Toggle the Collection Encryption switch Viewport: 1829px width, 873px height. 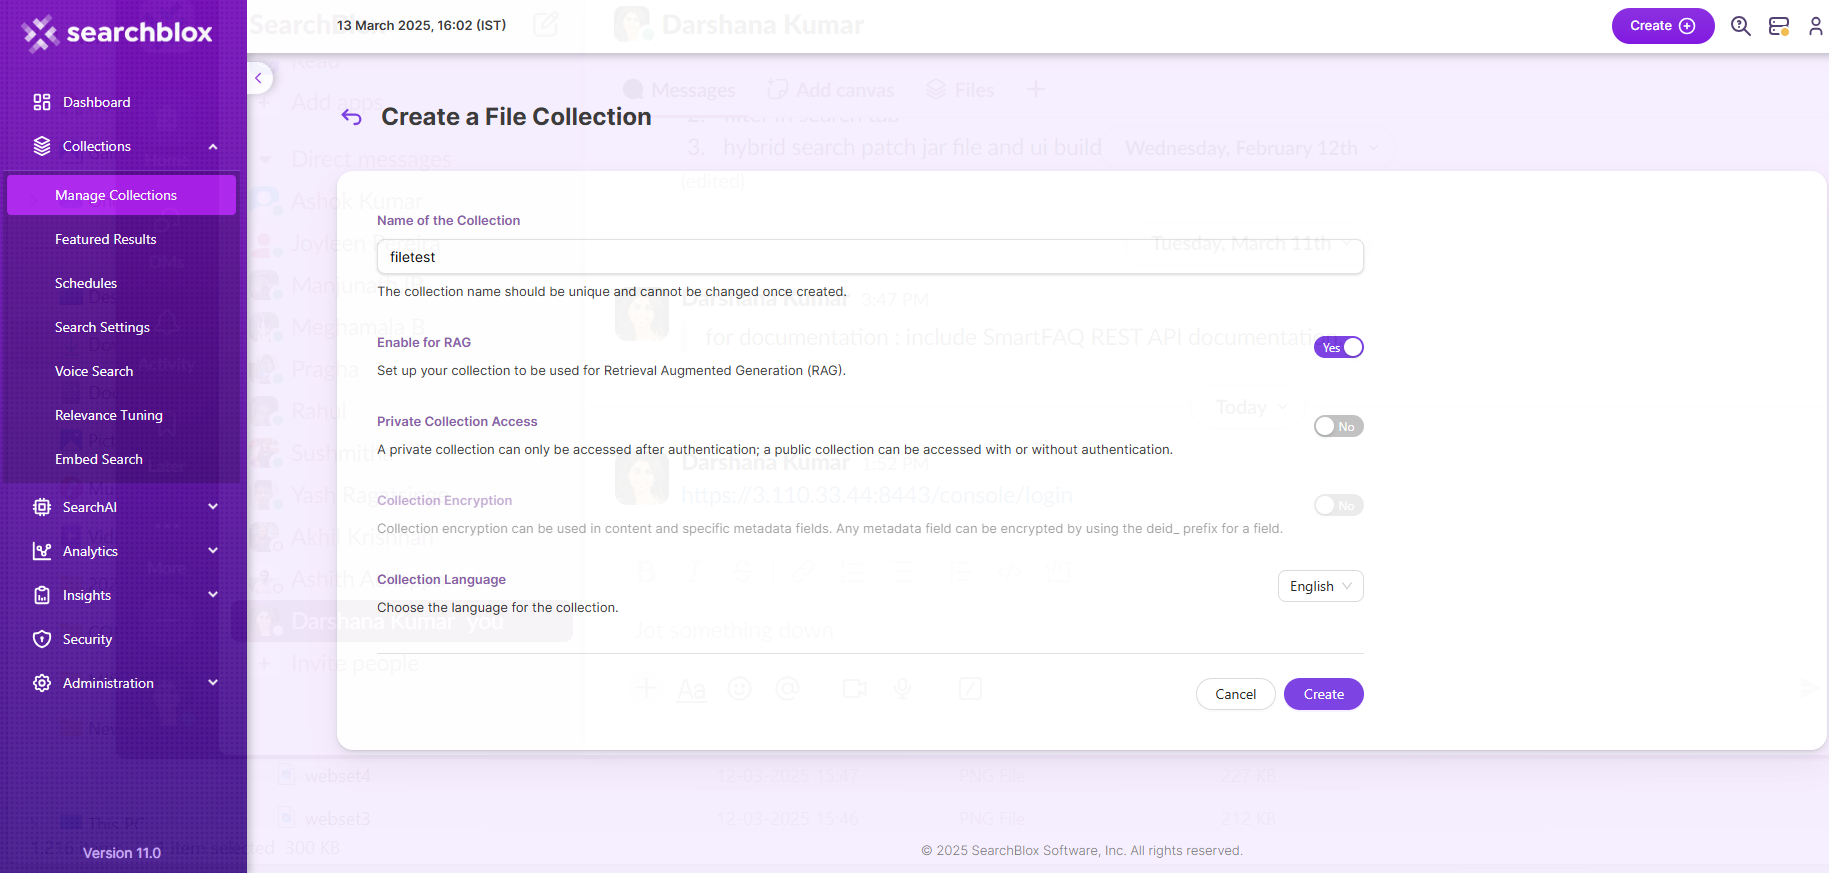point(1339,505)
